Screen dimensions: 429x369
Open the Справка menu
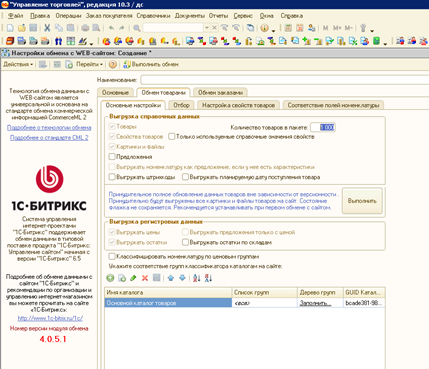pos(292,16)
